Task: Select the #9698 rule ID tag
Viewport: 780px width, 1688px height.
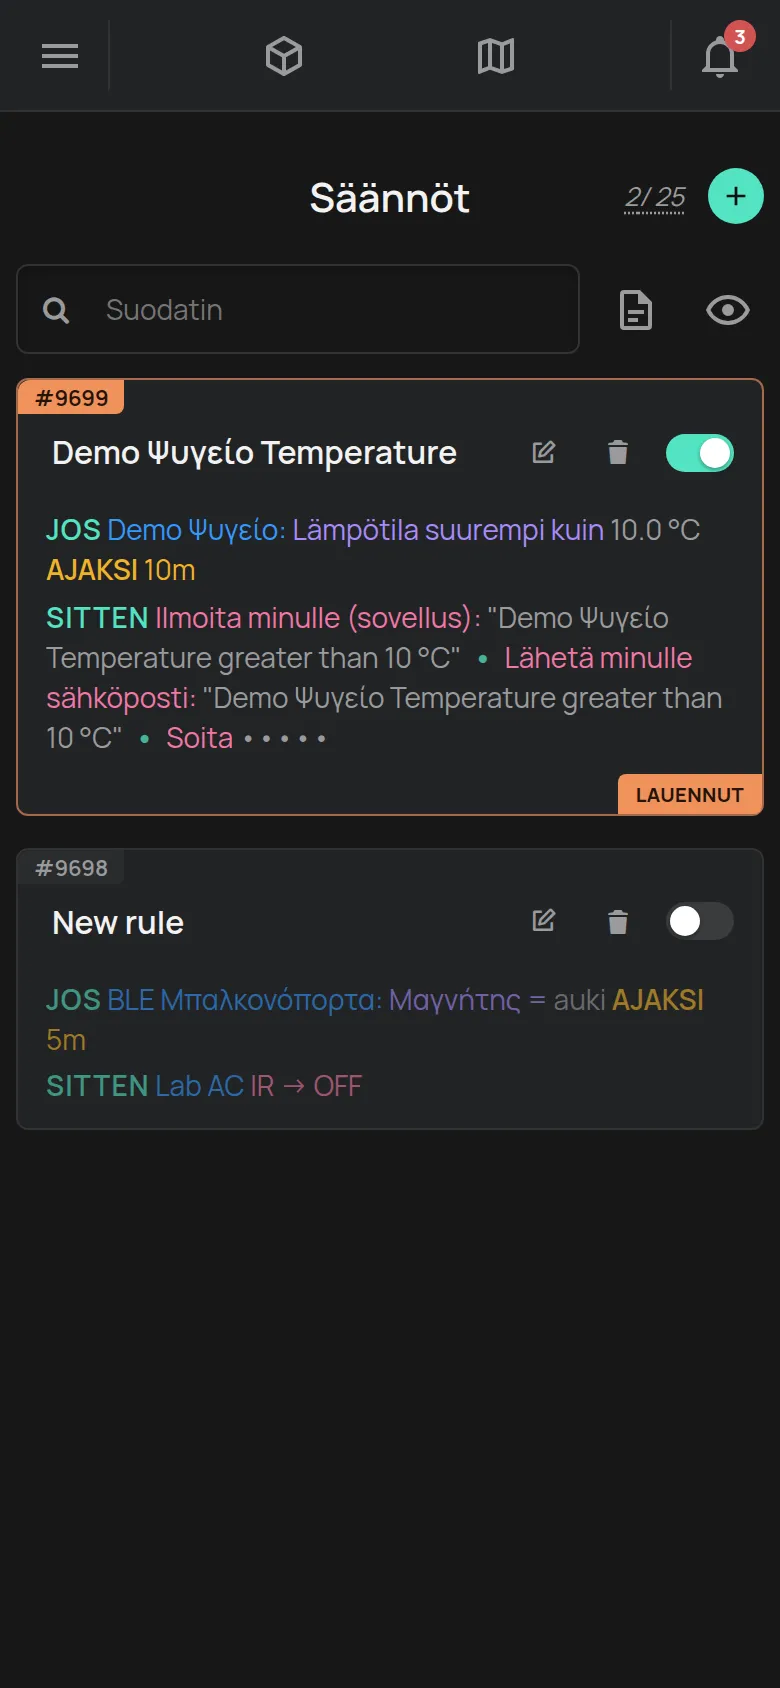Action: click(x=71, y=868)
